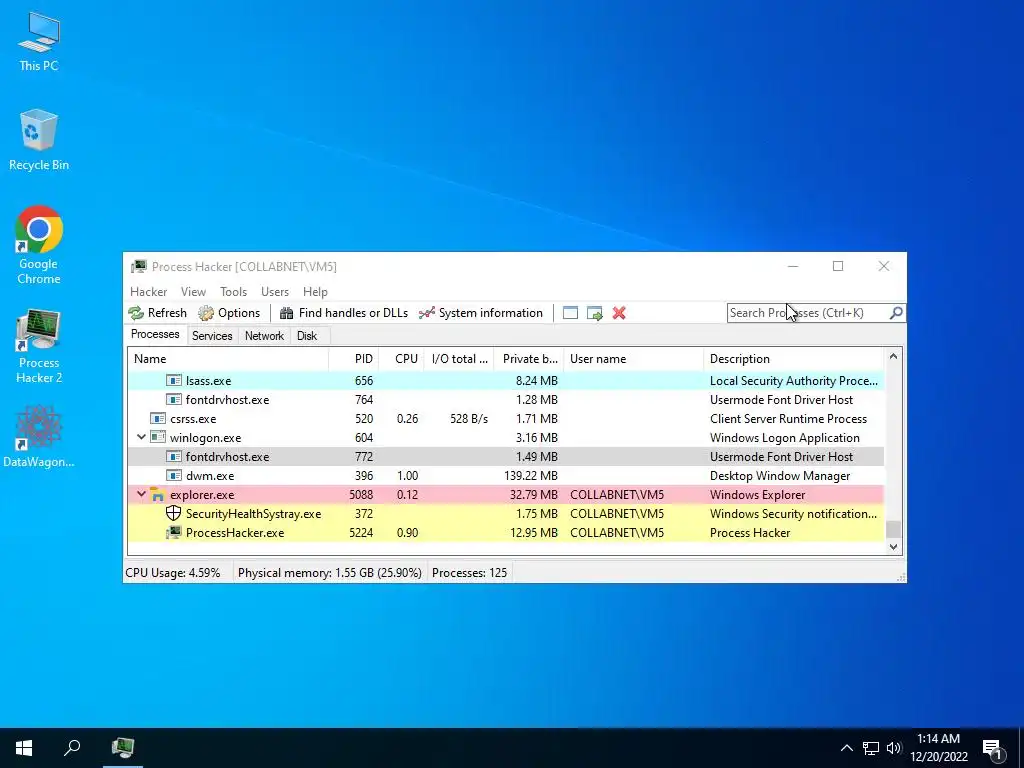Click the lsass.exe process icon

click(173, 381)
